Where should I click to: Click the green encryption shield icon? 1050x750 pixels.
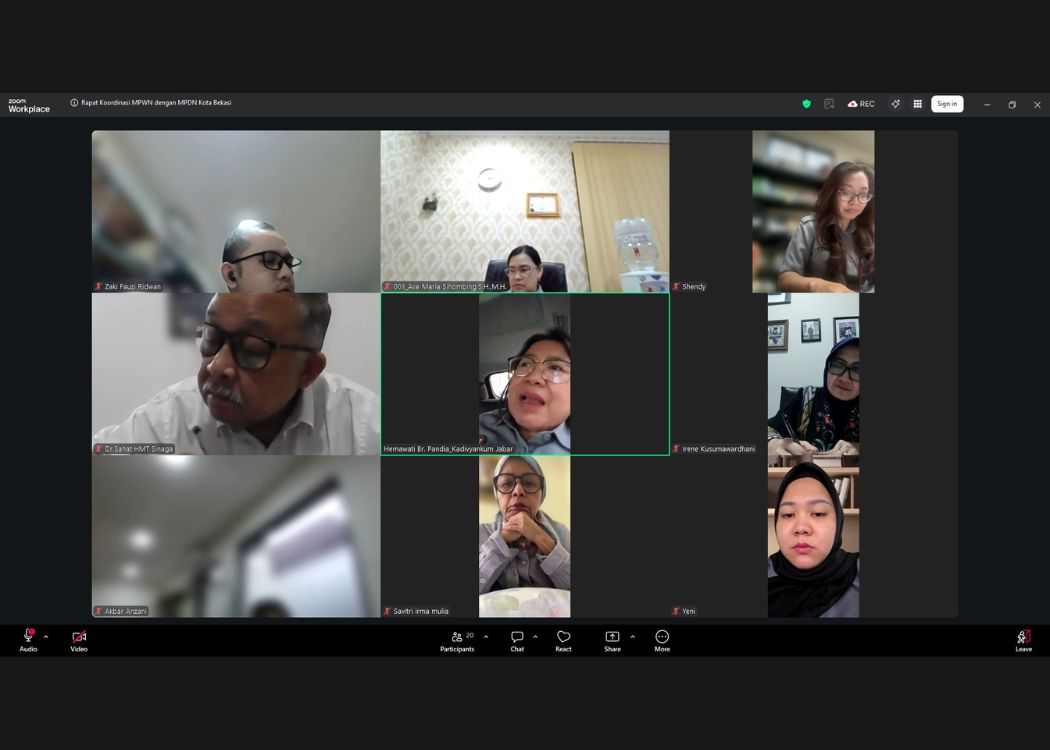click(x=806, y=104)
